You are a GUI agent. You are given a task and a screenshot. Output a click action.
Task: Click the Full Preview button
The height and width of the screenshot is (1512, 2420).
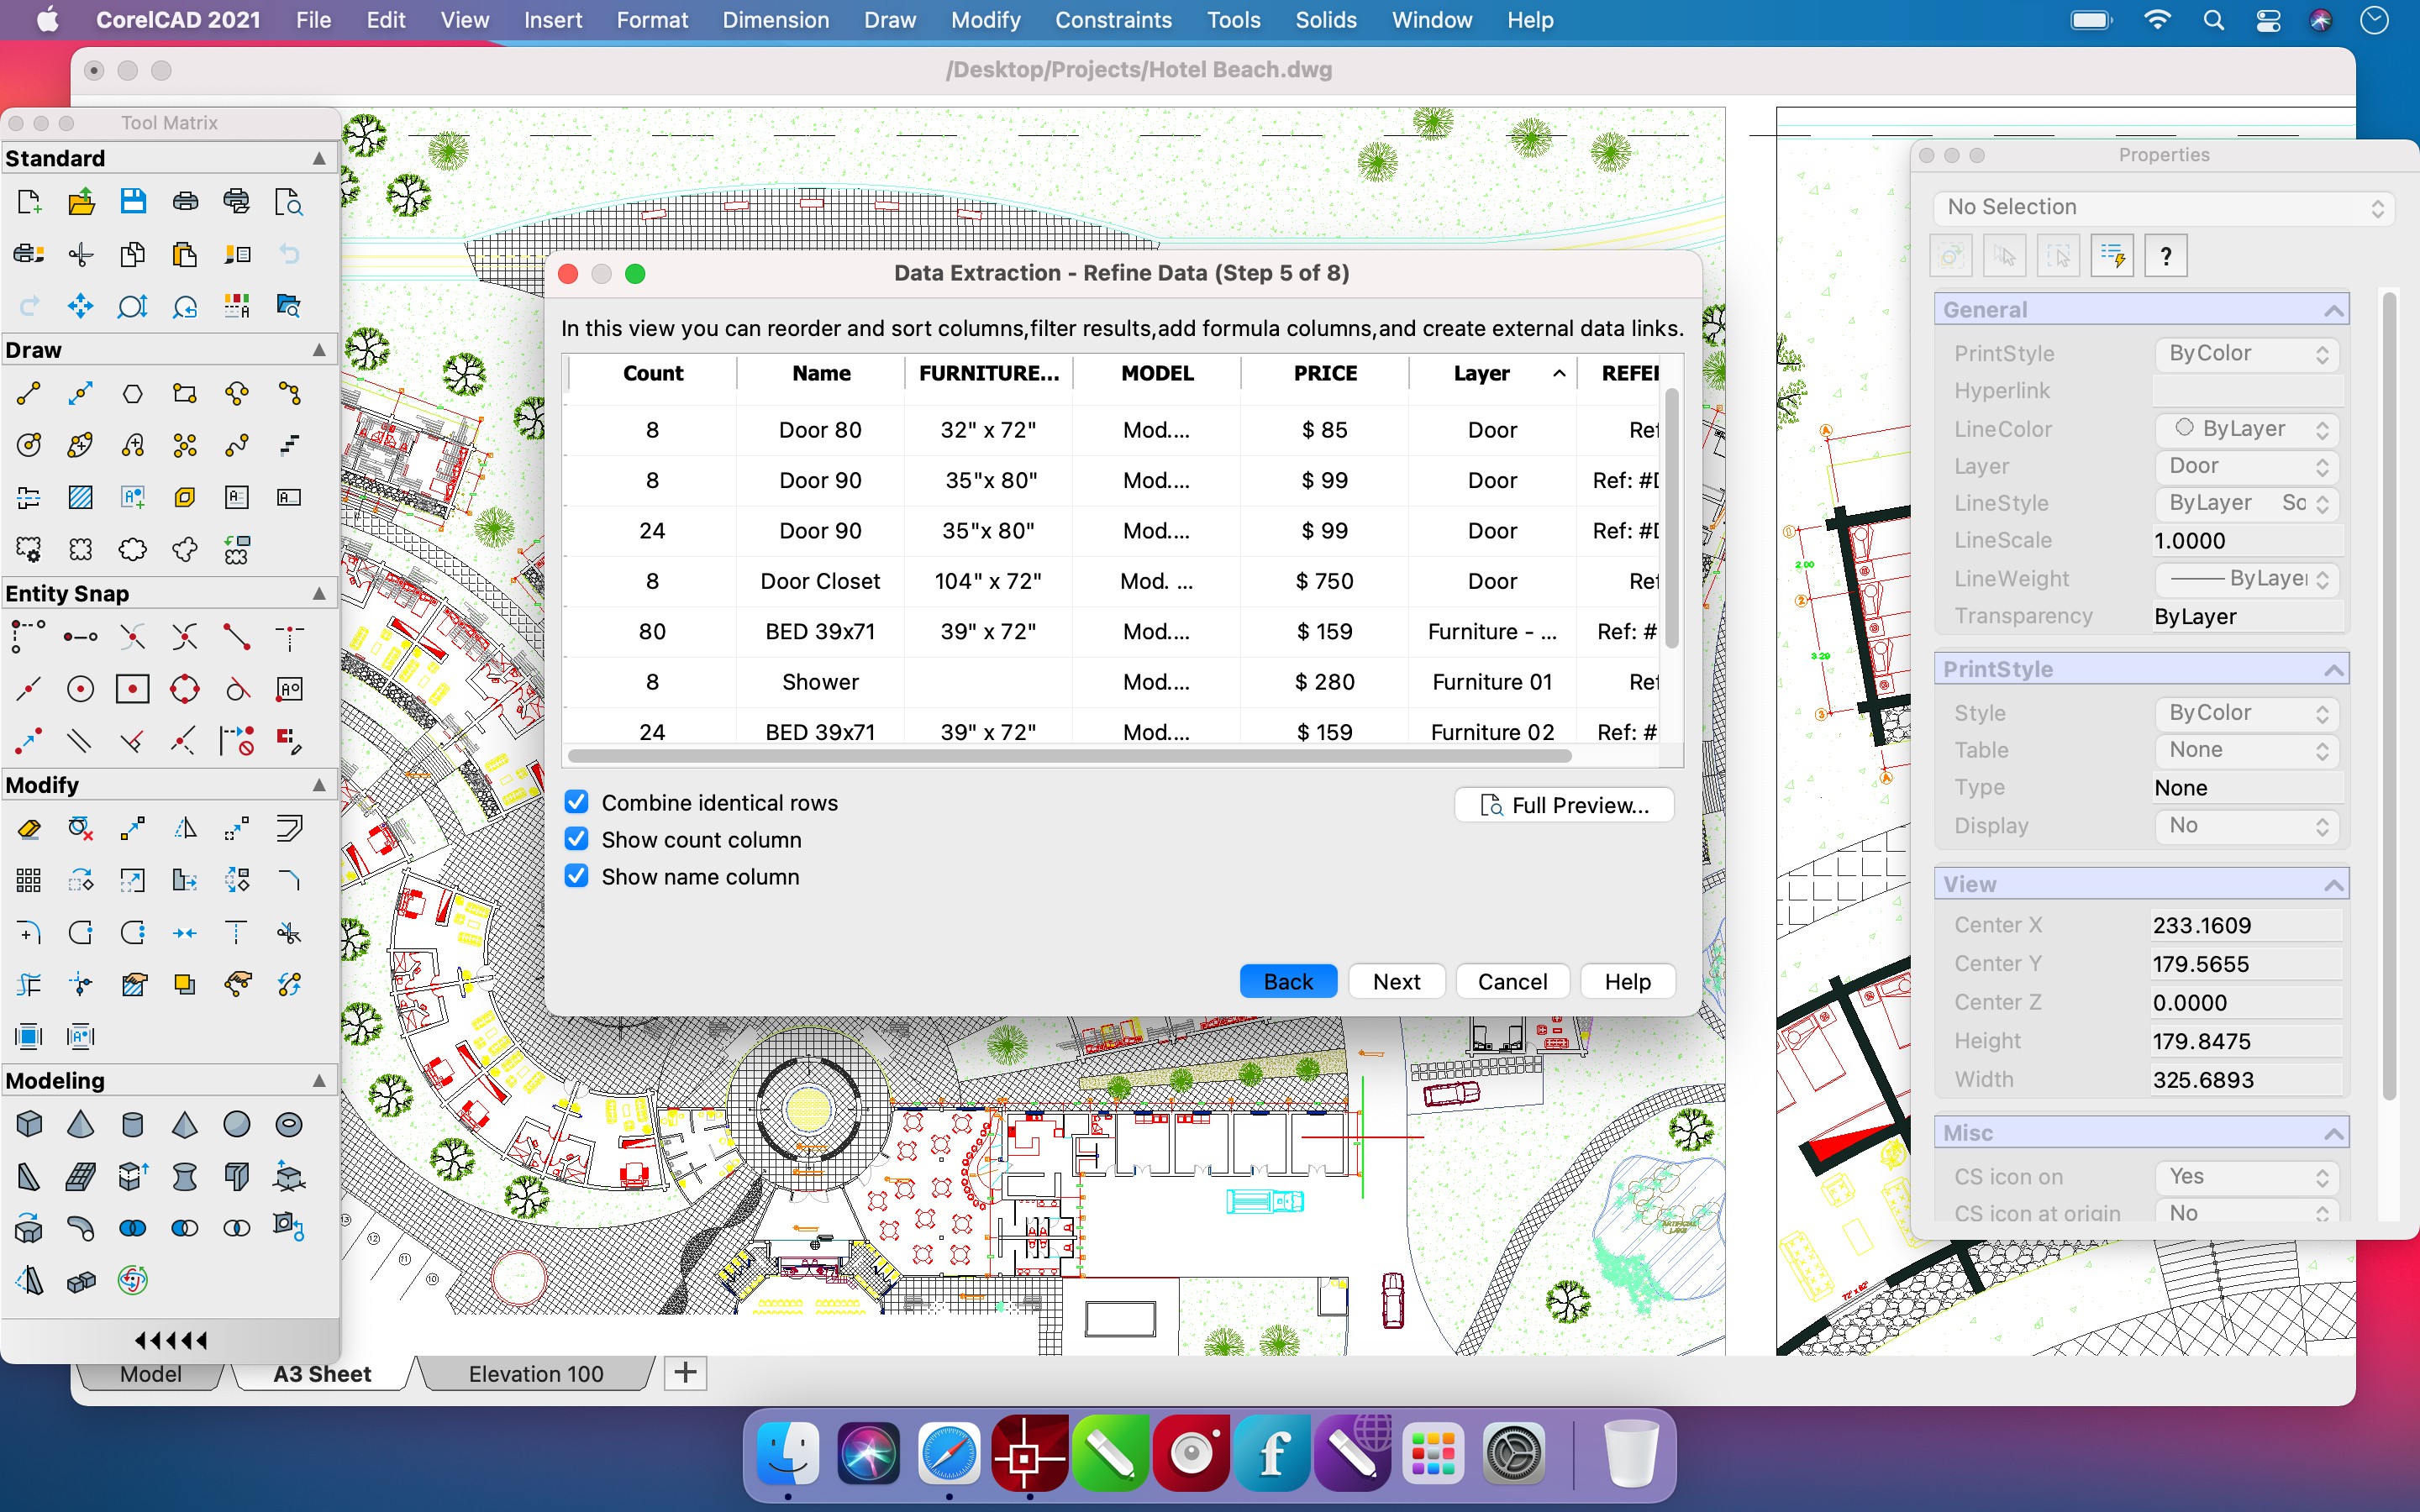tap(1563, 805)
